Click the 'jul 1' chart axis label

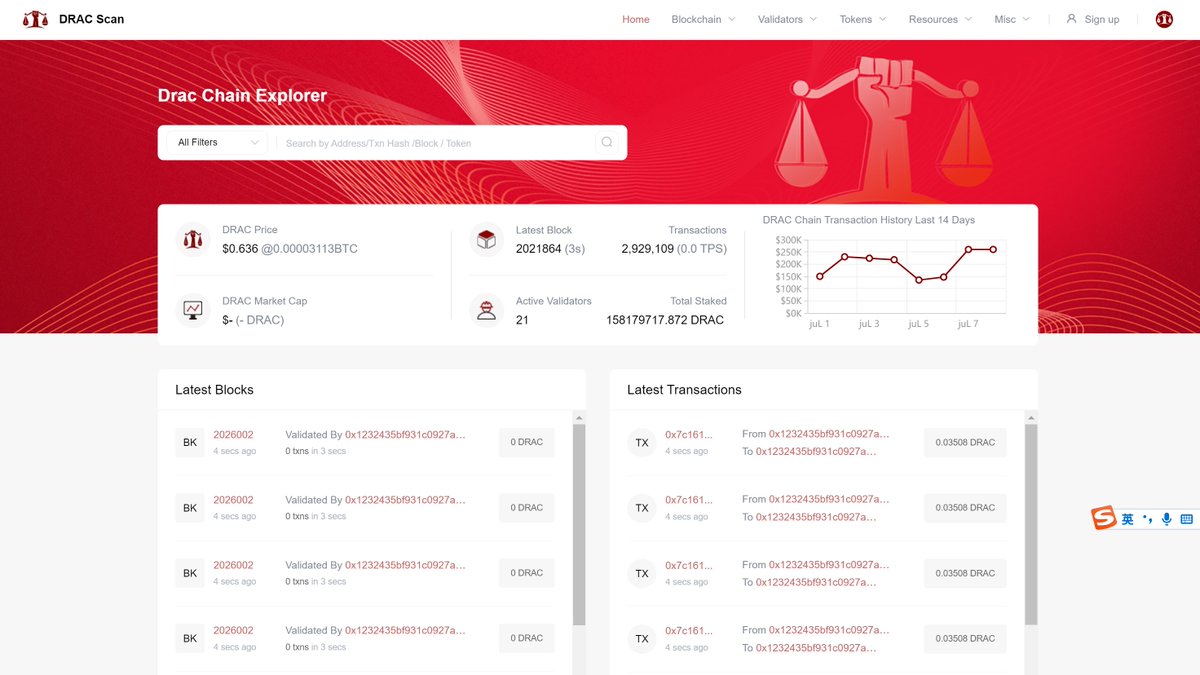(x=819, y=324)
